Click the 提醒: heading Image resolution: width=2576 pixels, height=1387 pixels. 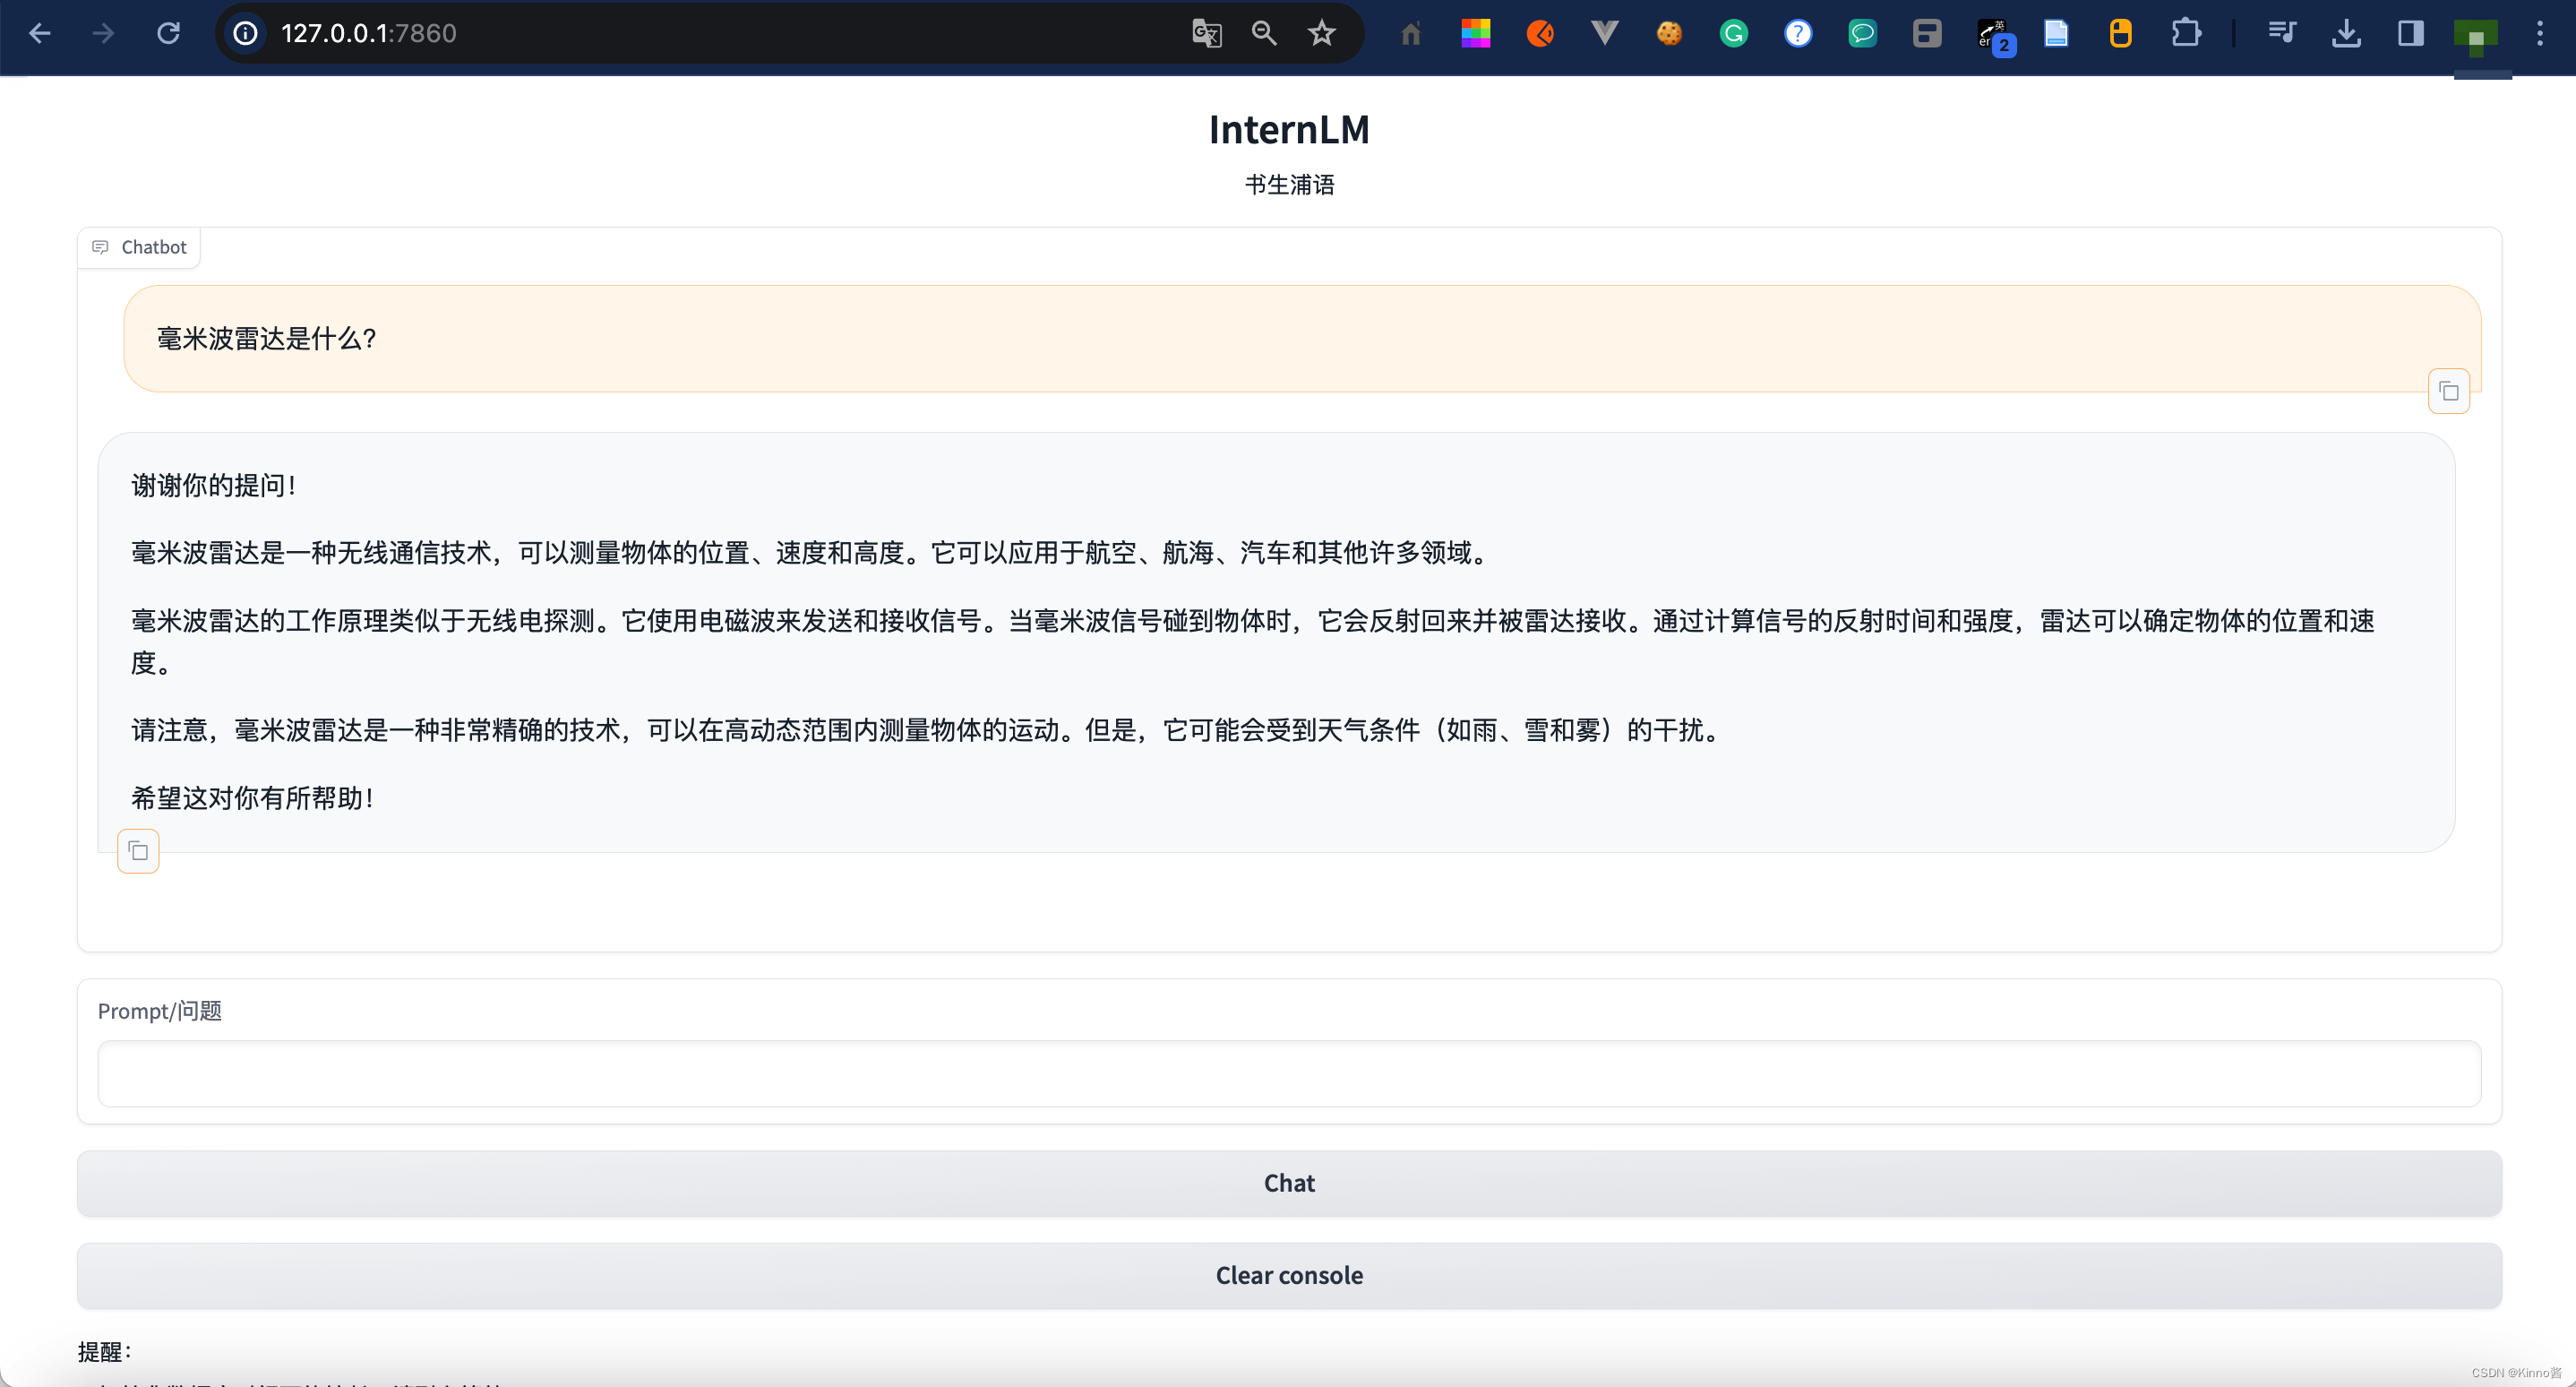coord(105,1352)
